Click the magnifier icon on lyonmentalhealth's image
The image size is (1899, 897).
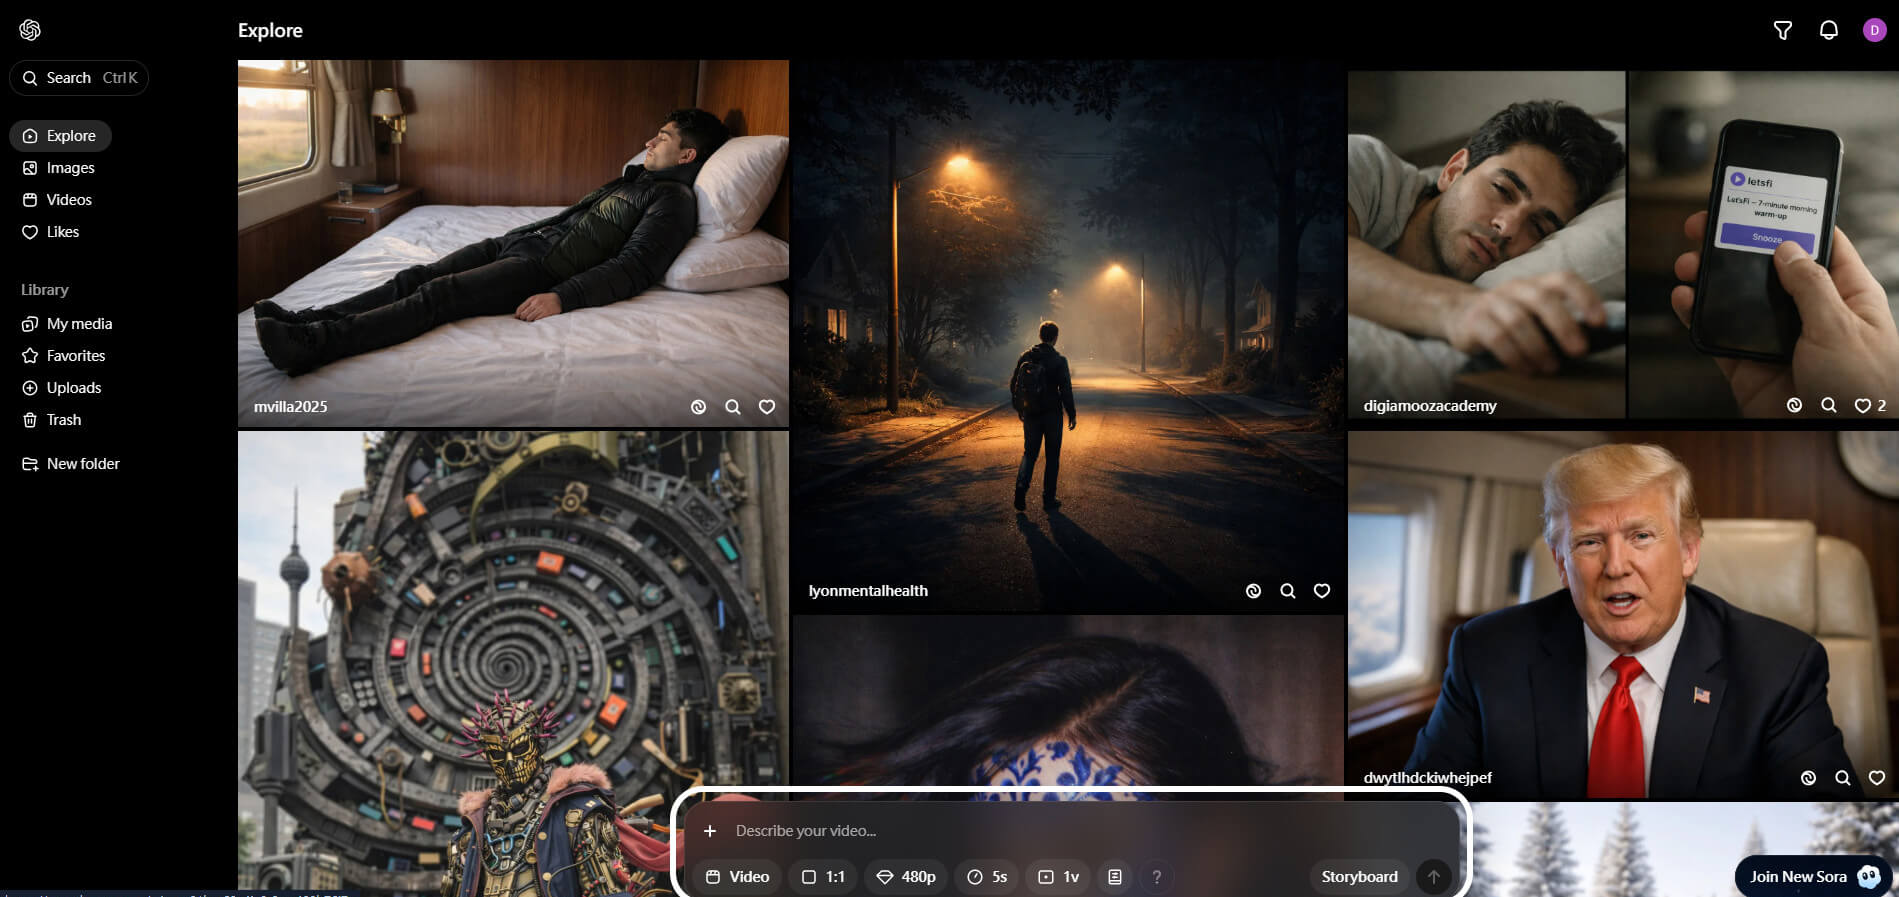click(x=1287, y=591)
